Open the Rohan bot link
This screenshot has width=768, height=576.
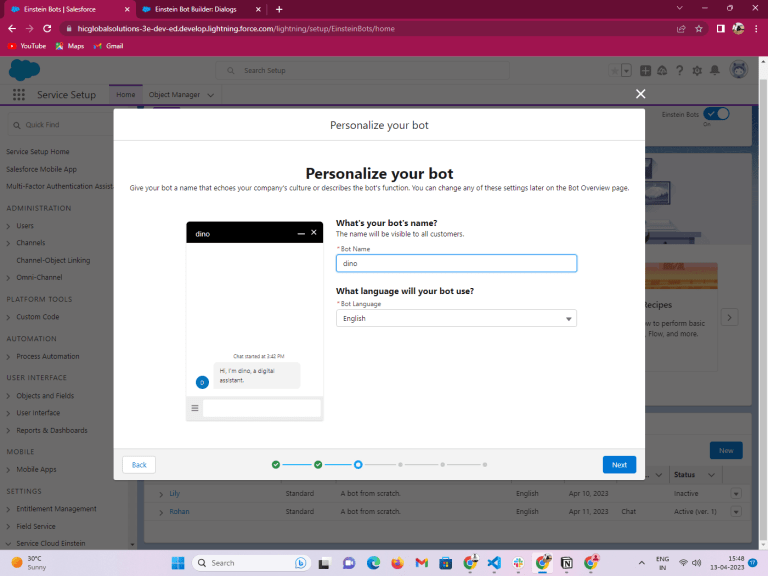click(x=179, y=511)
